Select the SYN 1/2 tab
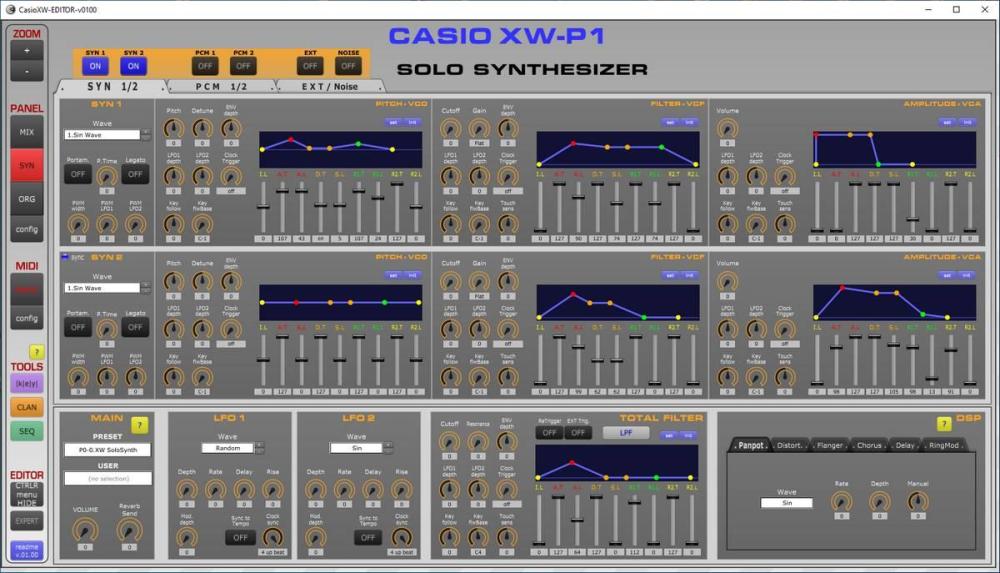The height and width of the screenshot is (573, 1000). pyautogui.click(x=112, y=86)
